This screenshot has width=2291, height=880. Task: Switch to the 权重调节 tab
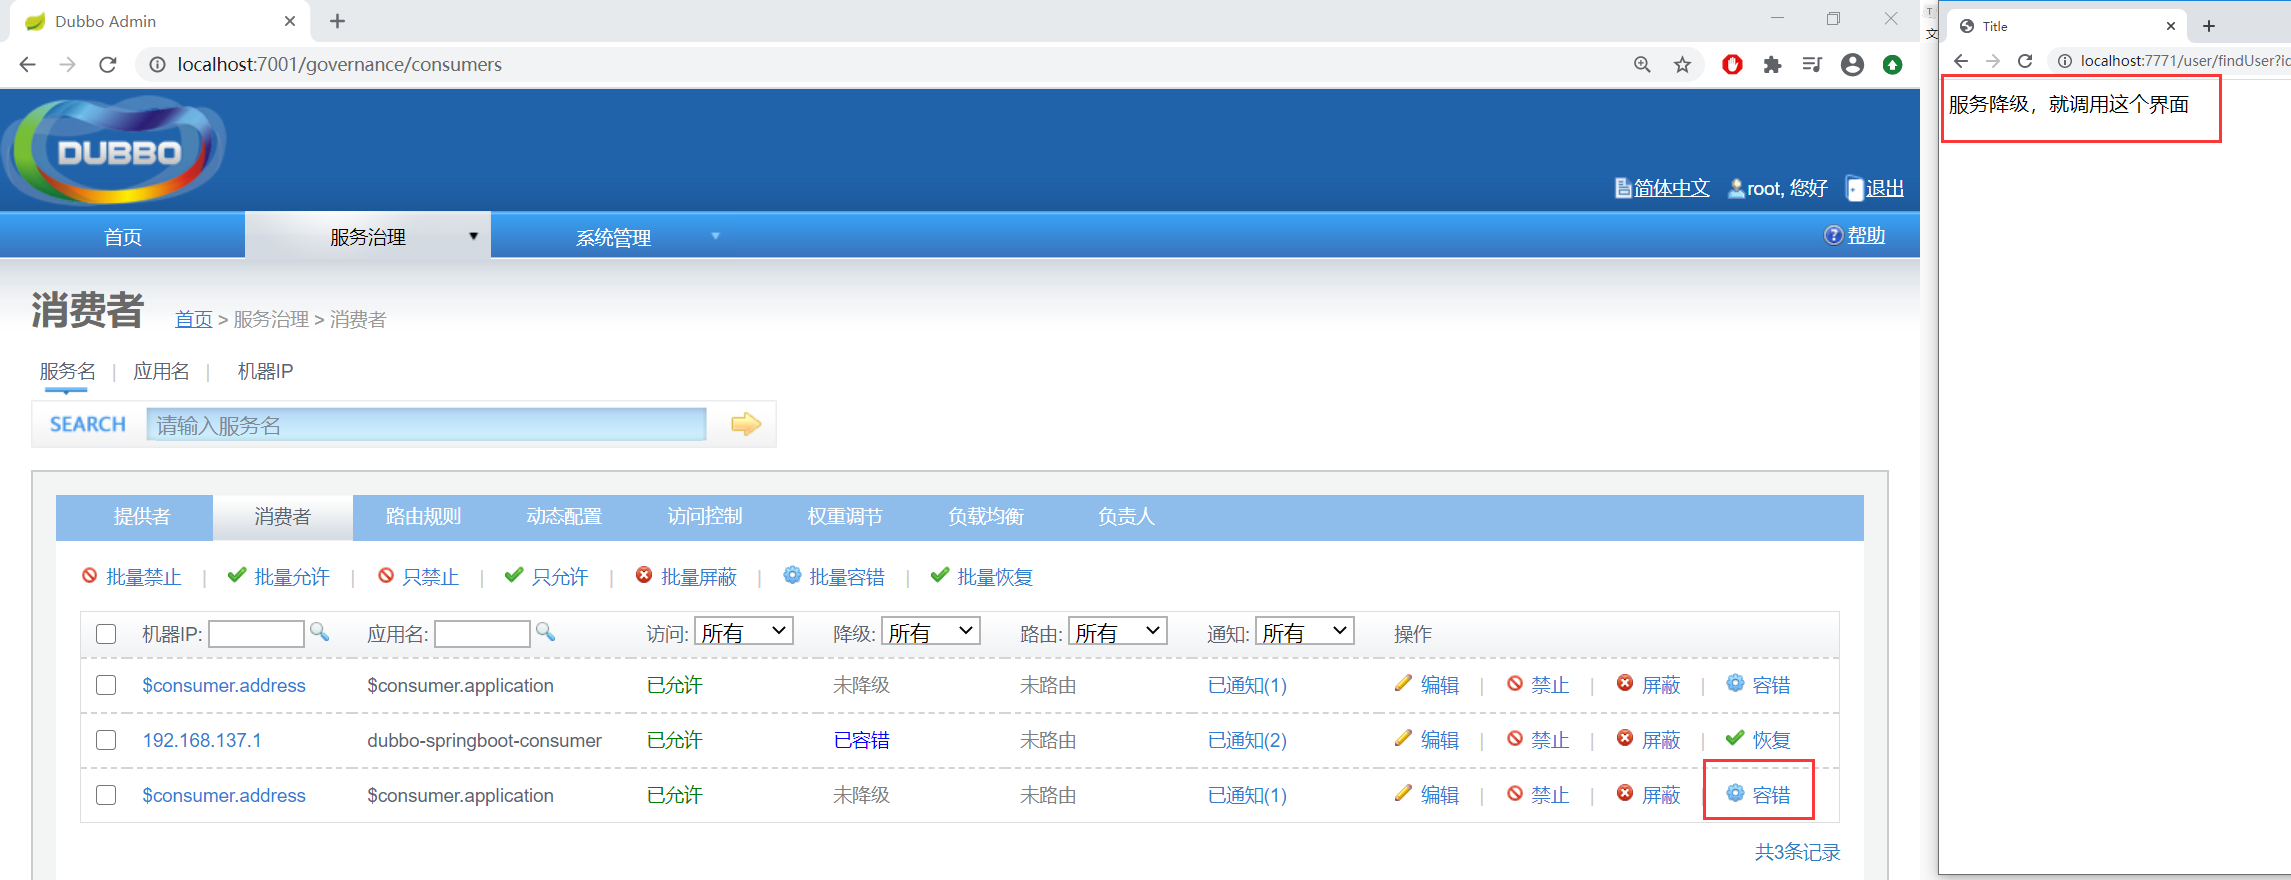point(845,516)
